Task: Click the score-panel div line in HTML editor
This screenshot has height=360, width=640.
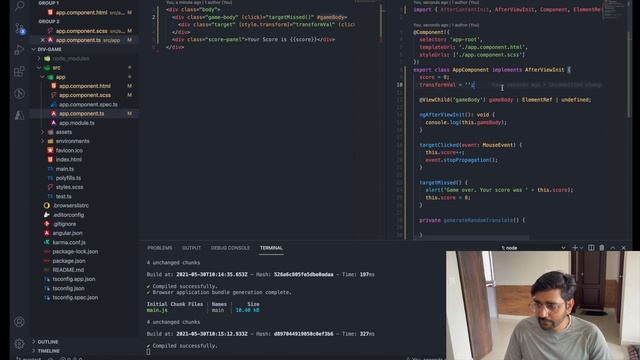Action: pyautogui.click(x=253, y=40)
